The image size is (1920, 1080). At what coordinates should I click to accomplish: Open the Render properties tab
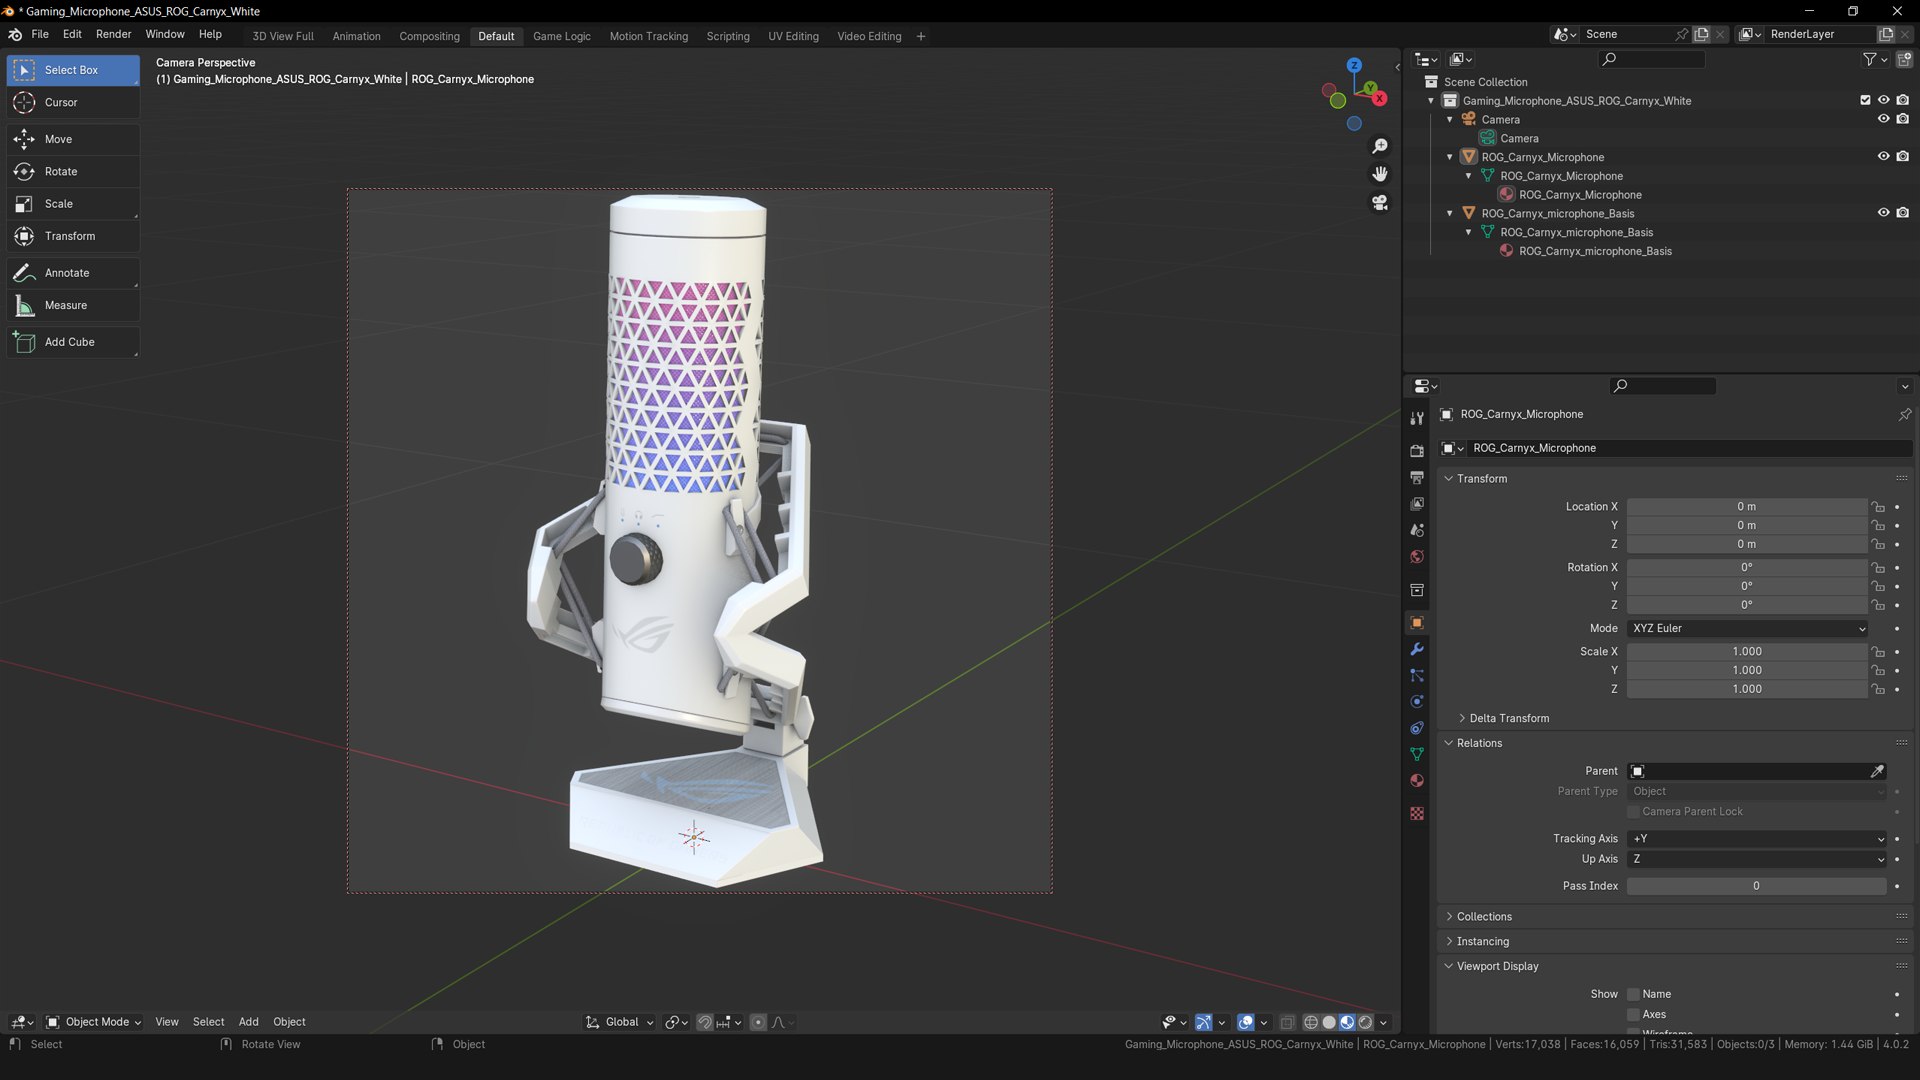coord(1417,451)
